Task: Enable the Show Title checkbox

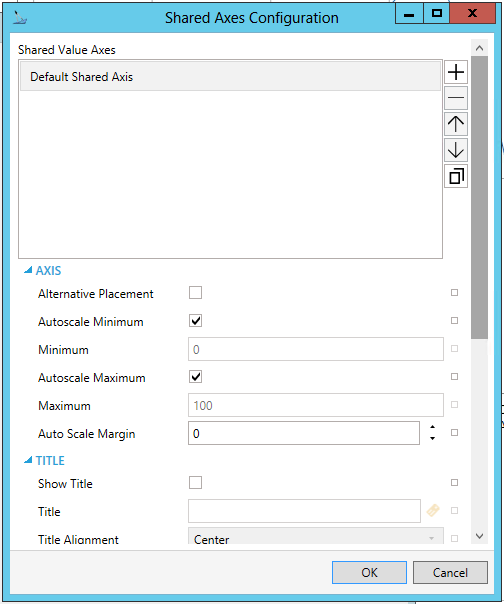Action: point(195,482)
